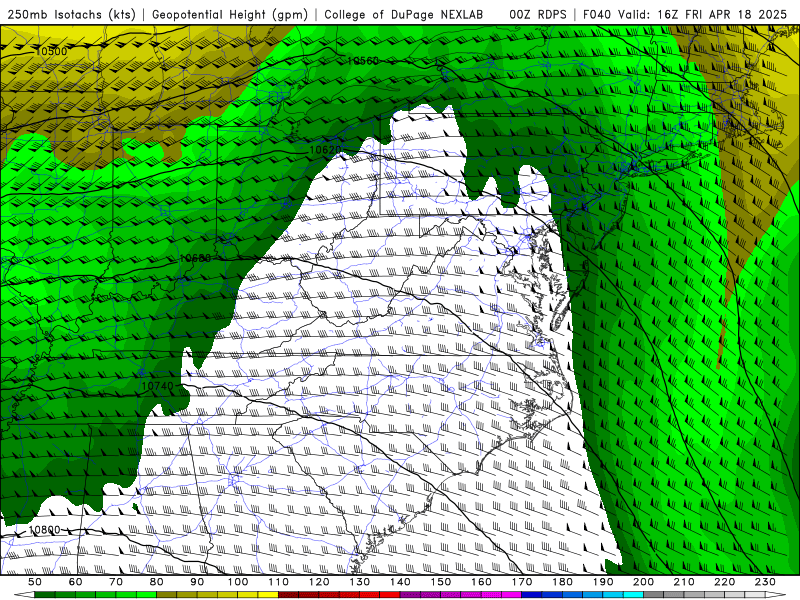
Task: Select the 220 color scale label
Action: click(724, 582)
